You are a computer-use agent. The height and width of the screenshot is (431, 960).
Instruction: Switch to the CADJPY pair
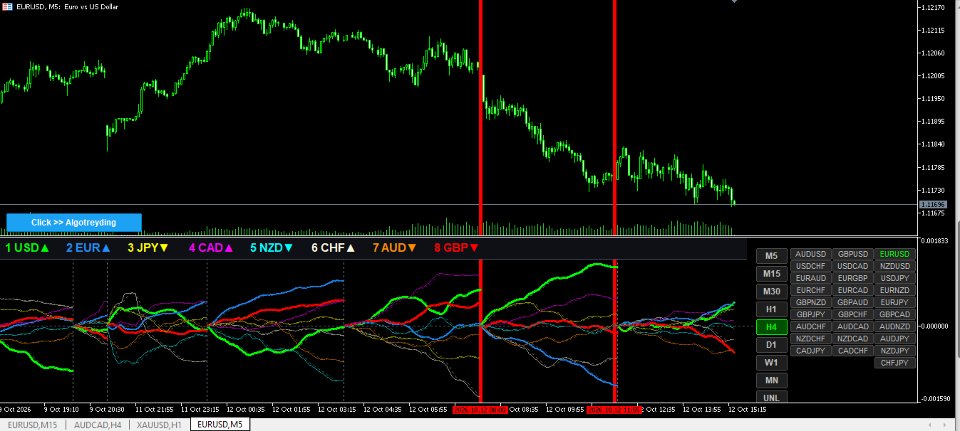point(811,351)
